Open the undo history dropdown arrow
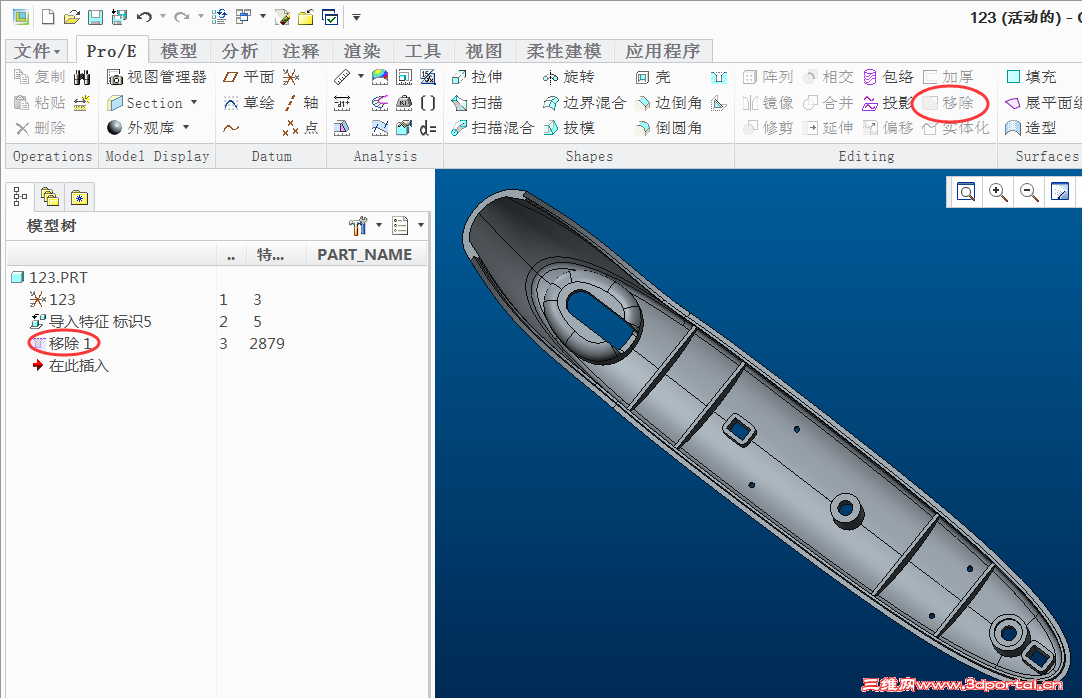Viewport: 1082px width, 698px height. click(x=163, y=17)
